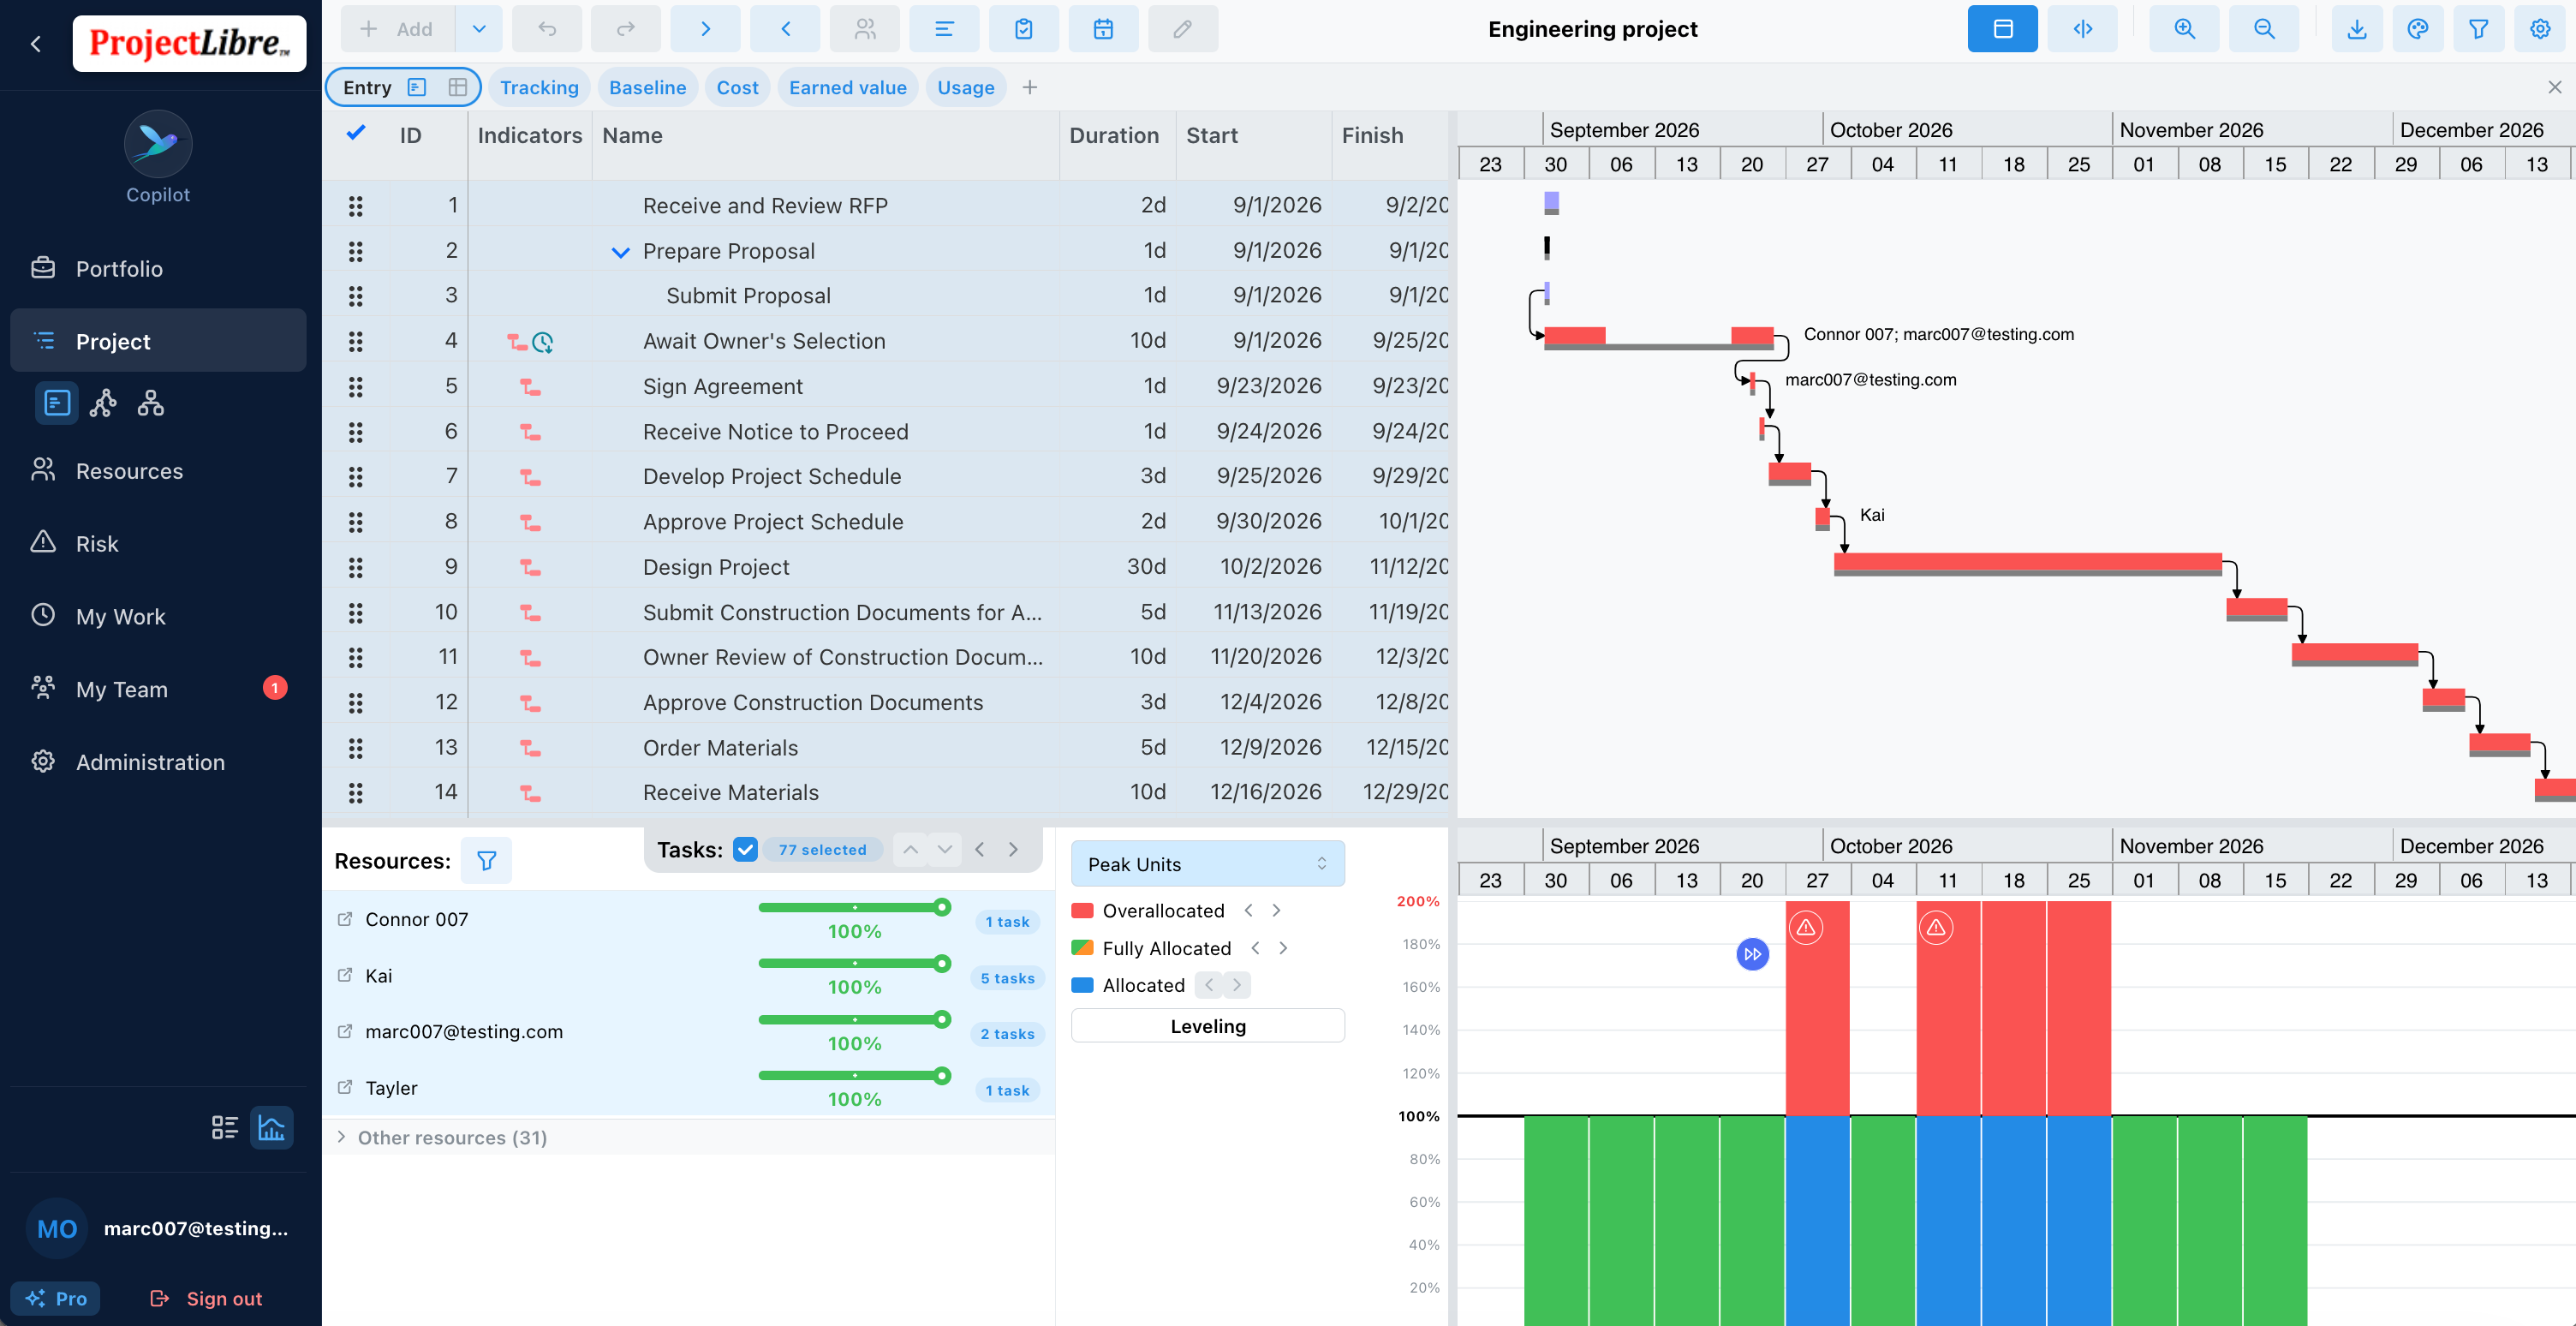Click the download export icon
The image size is (2576, 1326).
[2357, 29]
